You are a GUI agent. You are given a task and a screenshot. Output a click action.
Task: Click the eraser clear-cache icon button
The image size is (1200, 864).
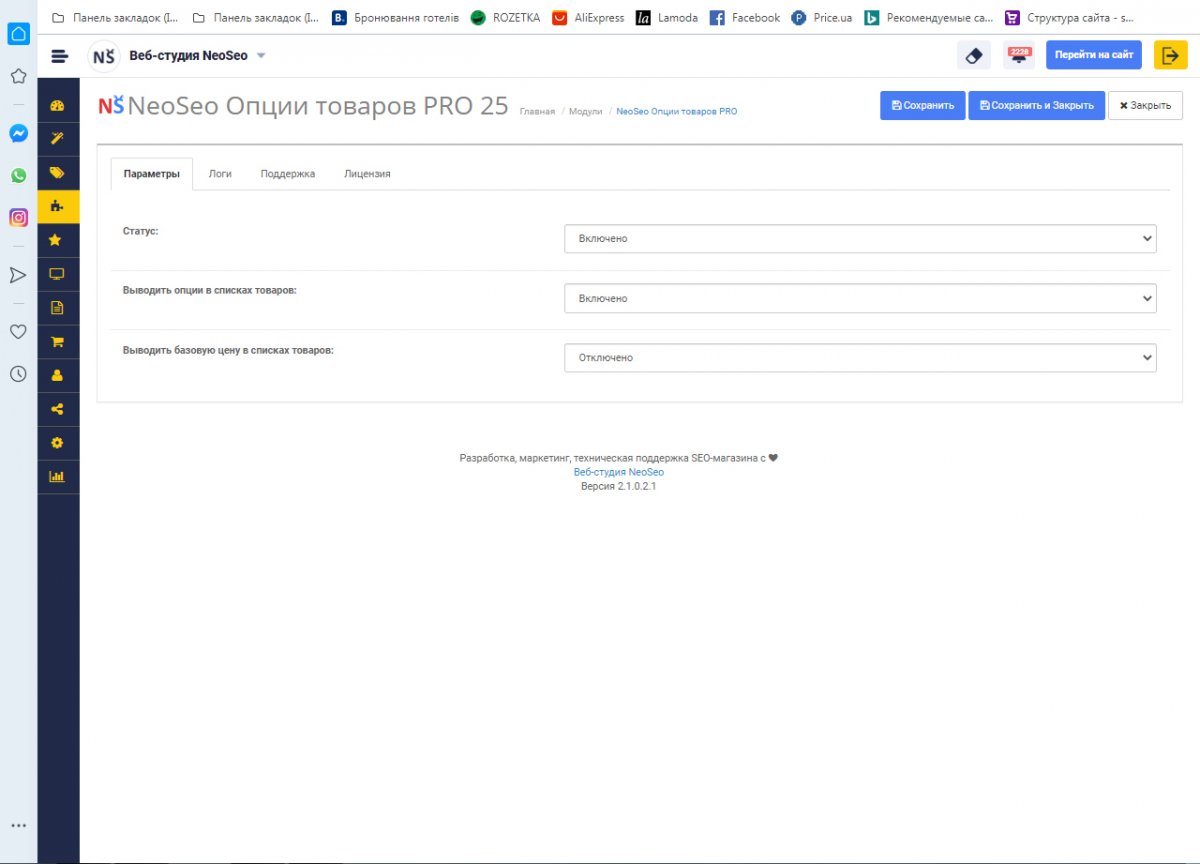[974, 55]
